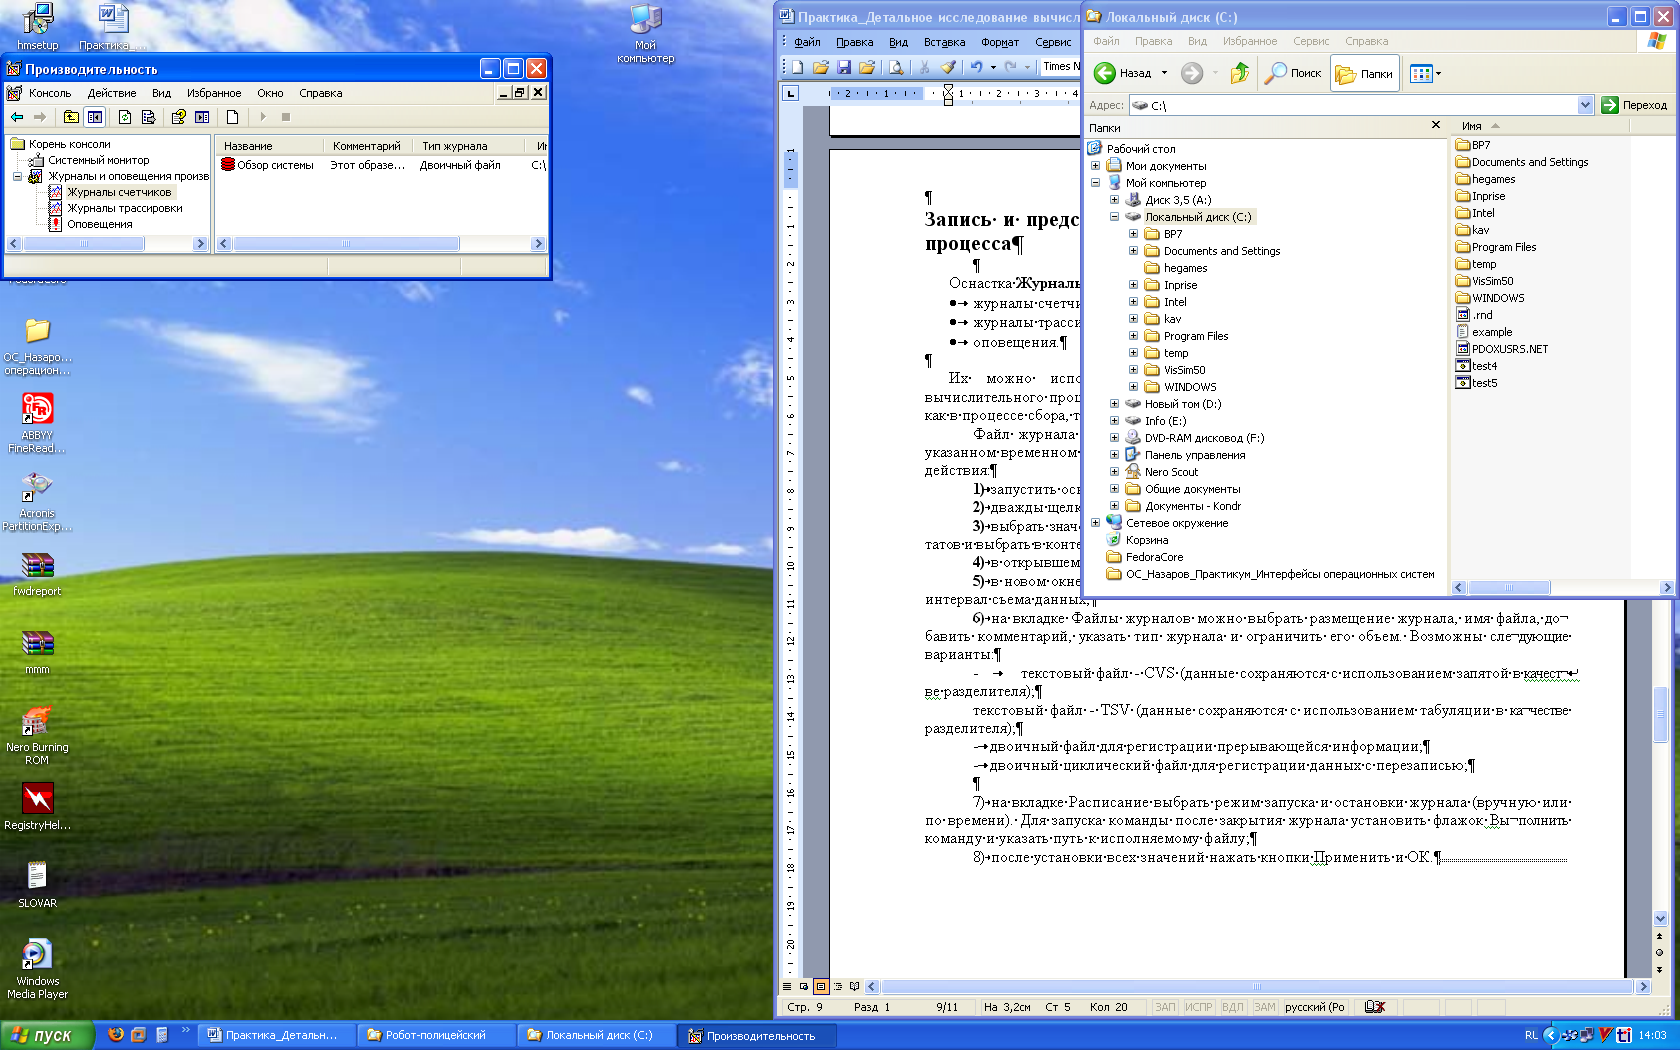Screen dimensions: 1680x1050
Task: Click the Имя column header in Explorer
Action: 1541,126
